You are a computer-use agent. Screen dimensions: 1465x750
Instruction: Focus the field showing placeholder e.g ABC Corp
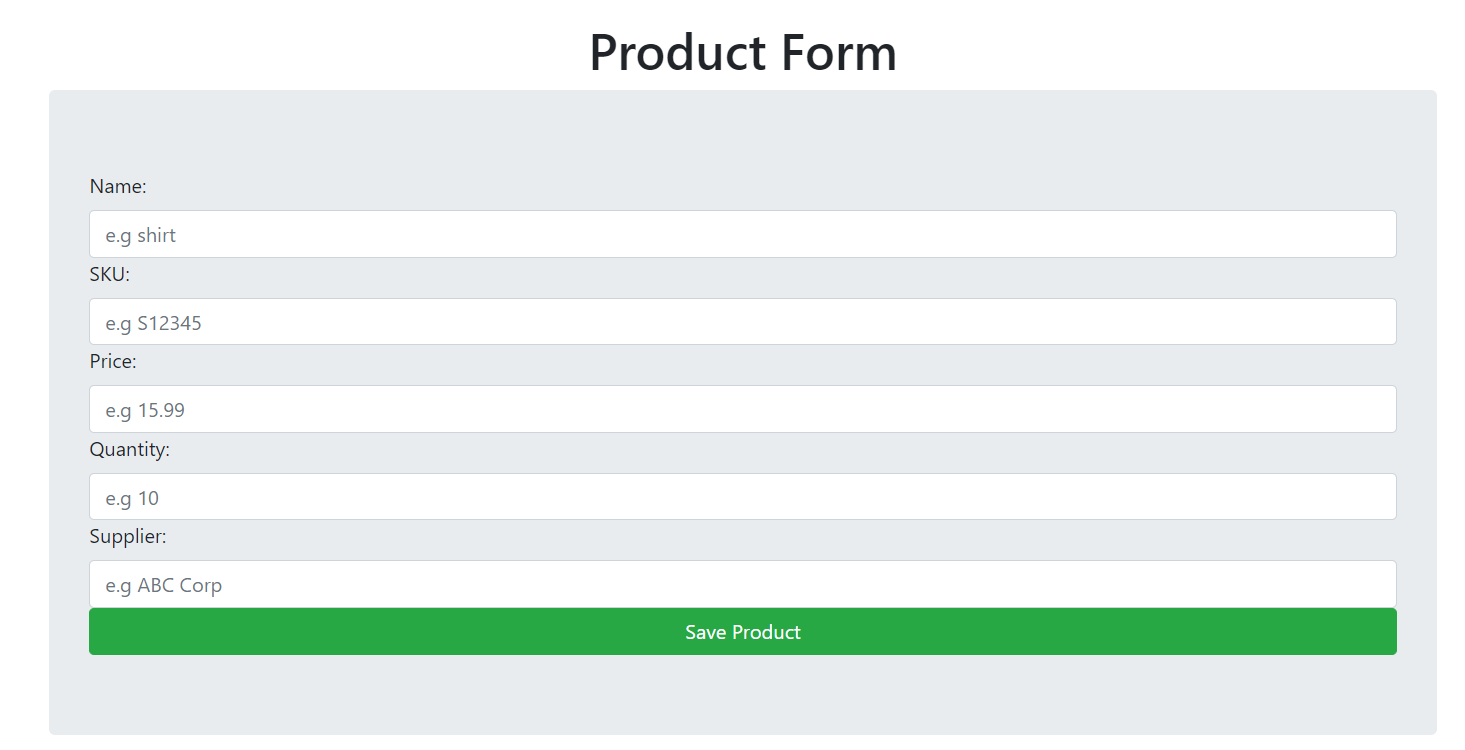click(x=742, y=584)
